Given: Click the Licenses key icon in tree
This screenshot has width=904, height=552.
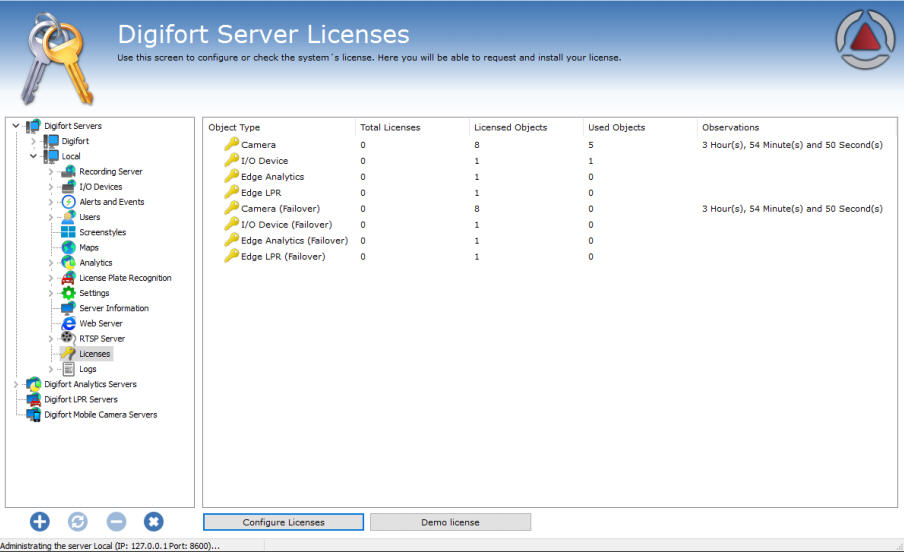Looking at the screenshot, I should (68, 353).
